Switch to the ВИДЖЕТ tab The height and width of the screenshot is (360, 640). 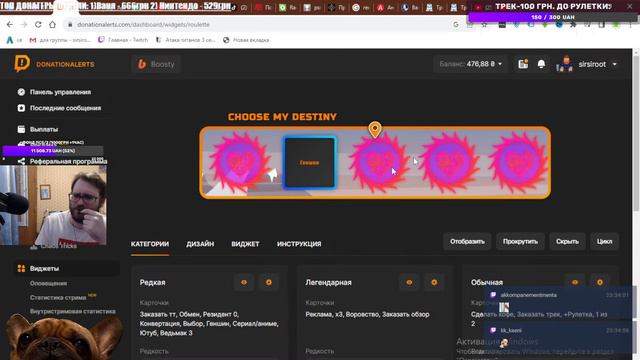point(245,244)
